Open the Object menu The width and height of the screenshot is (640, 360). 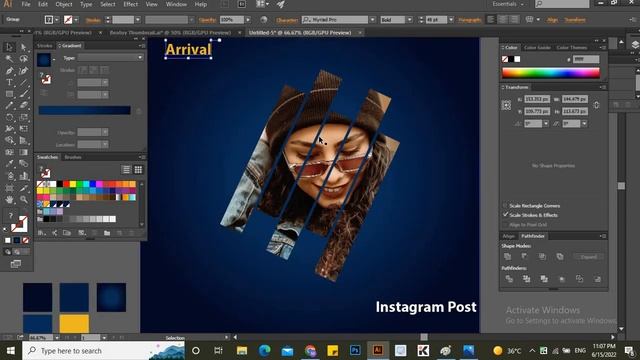(x=64, y=4)
